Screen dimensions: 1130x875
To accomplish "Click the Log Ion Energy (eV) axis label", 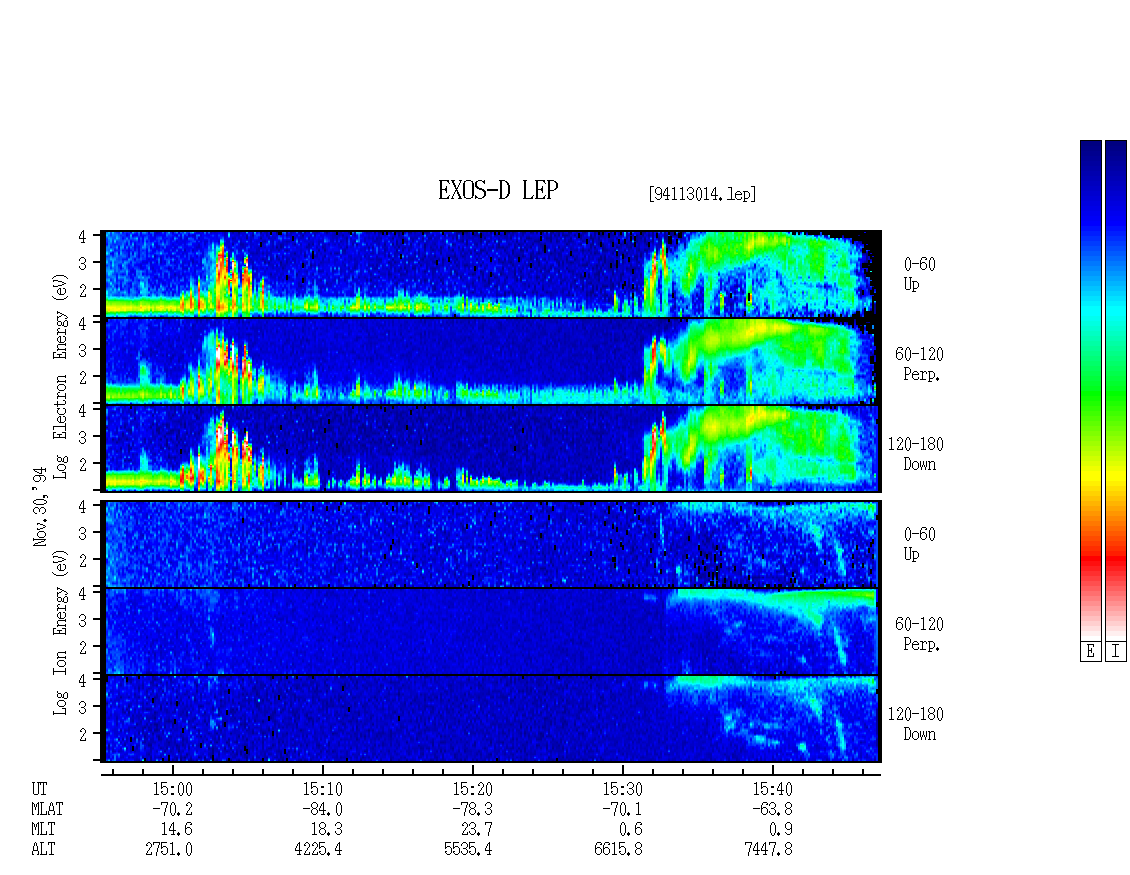I will (61, 633).
